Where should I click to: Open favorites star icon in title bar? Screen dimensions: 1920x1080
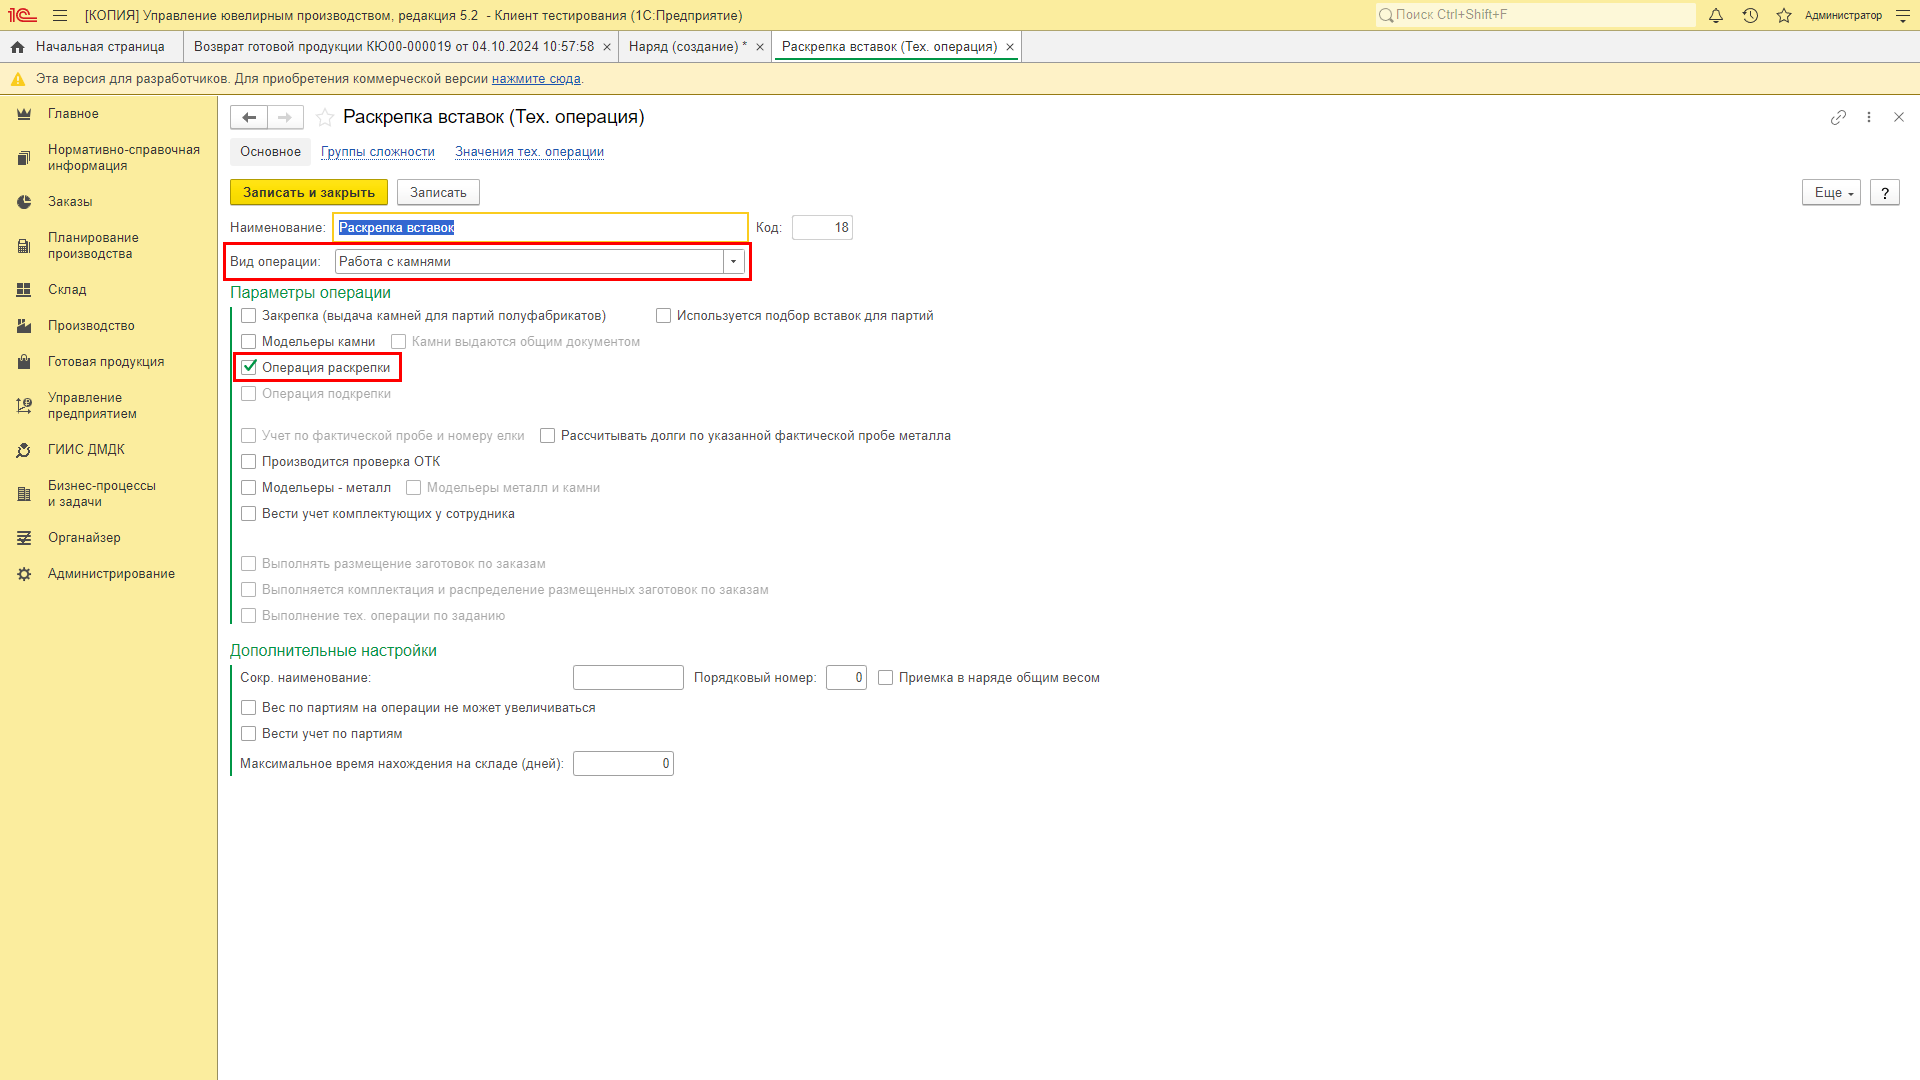1784,15
